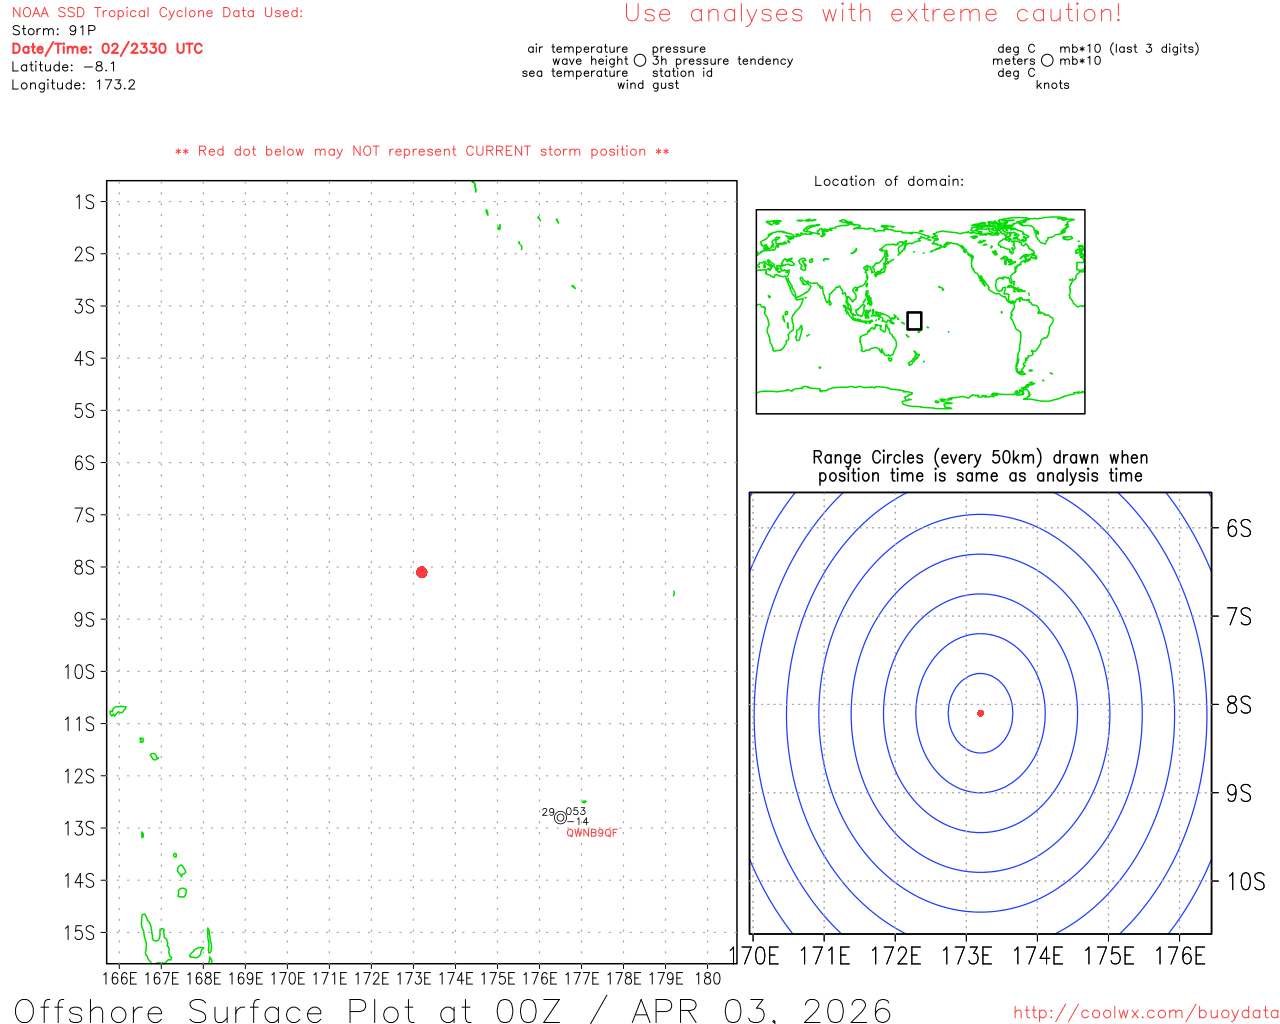Click the '176E' axis label on range plot

pos(1180,956)
